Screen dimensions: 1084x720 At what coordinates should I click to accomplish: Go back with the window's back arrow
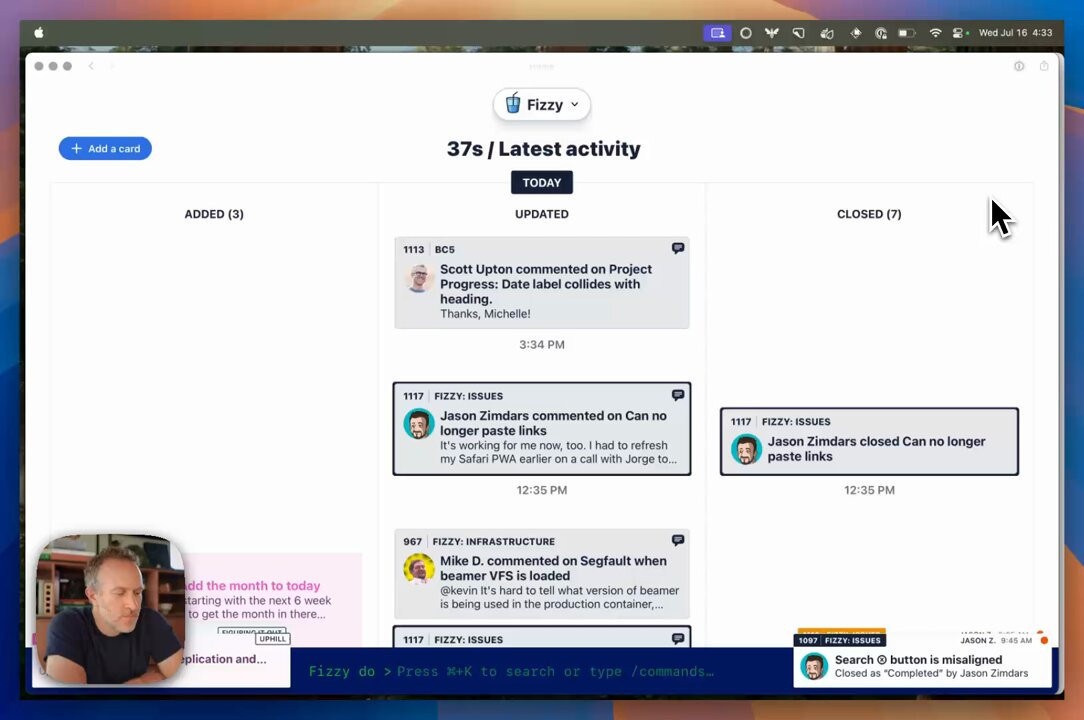click(x=91, y=66)
